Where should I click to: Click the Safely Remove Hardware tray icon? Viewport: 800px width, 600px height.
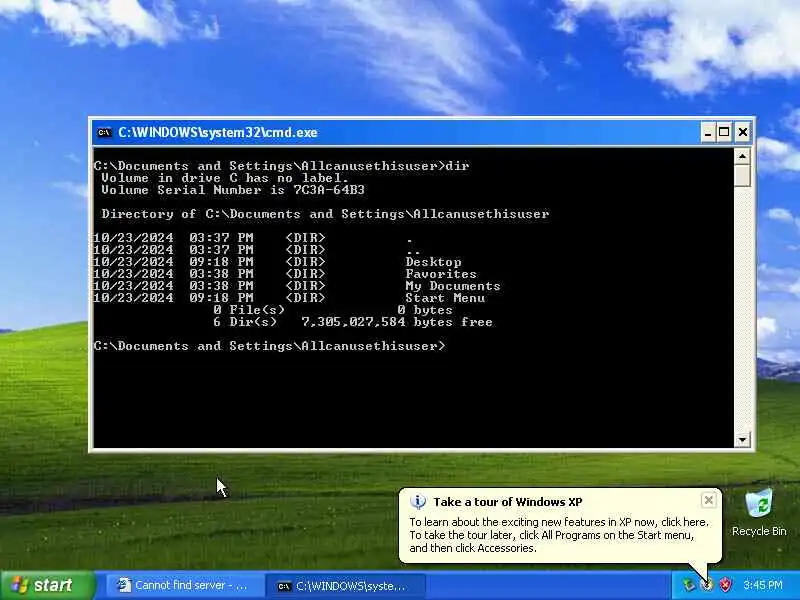click(689, 585)
